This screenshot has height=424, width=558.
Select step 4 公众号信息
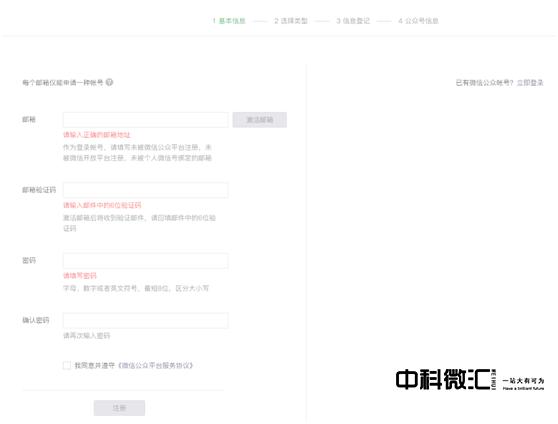pyautogui.click(x=418, y=21)
